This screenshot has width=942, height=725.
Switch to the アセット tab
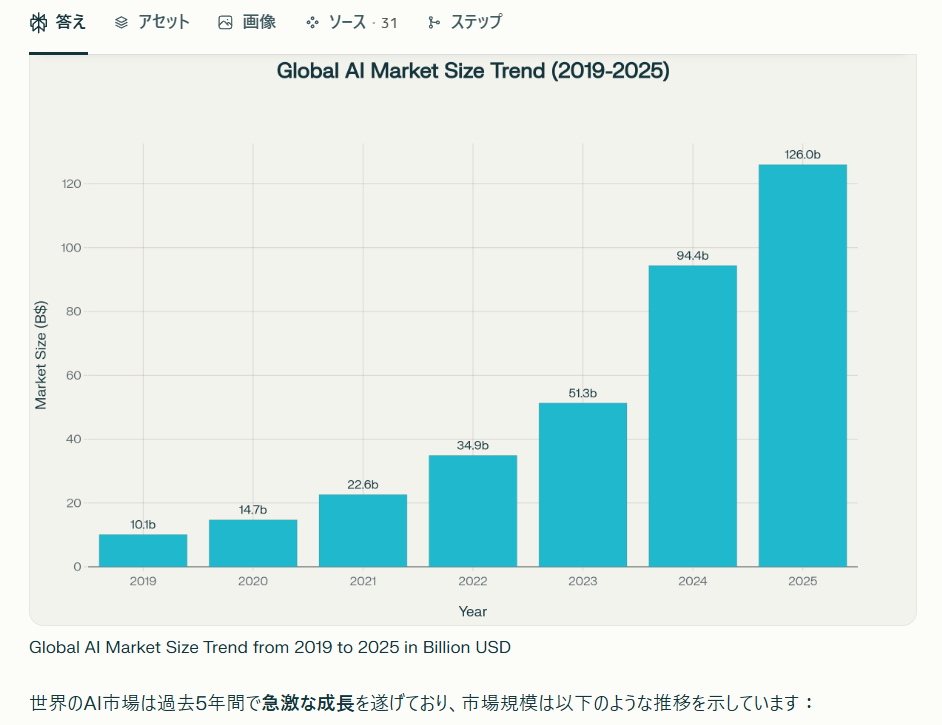pyautogui.click(x=163, y=22)
